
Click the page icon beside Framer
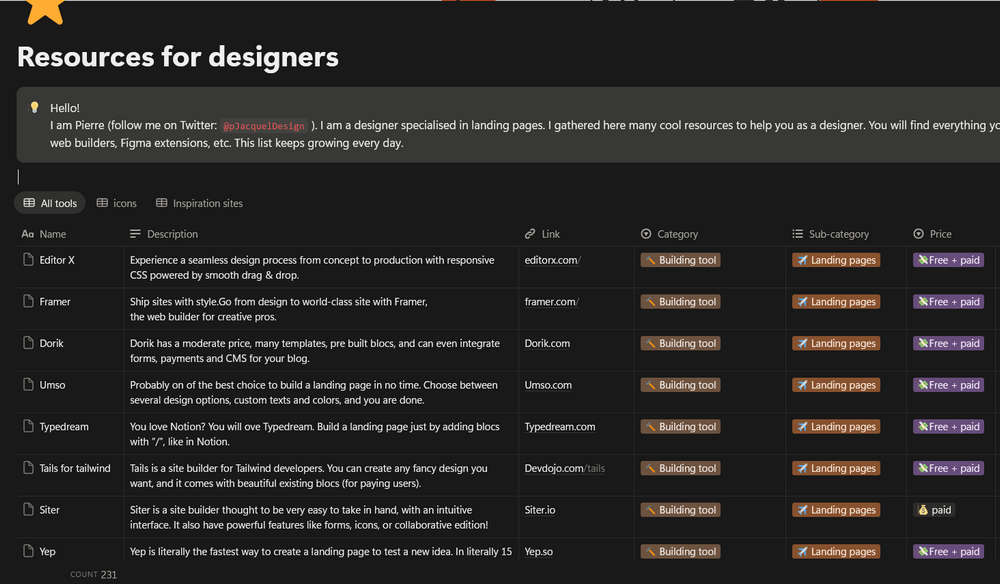[28, 301]
